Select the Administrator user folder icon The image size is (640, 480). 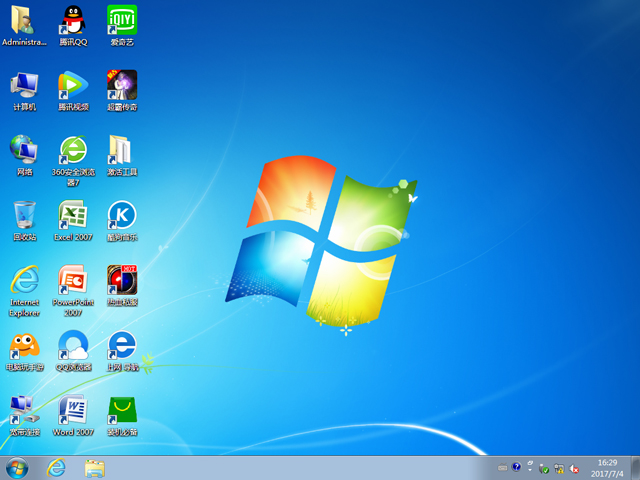click(x=25, y=21)
